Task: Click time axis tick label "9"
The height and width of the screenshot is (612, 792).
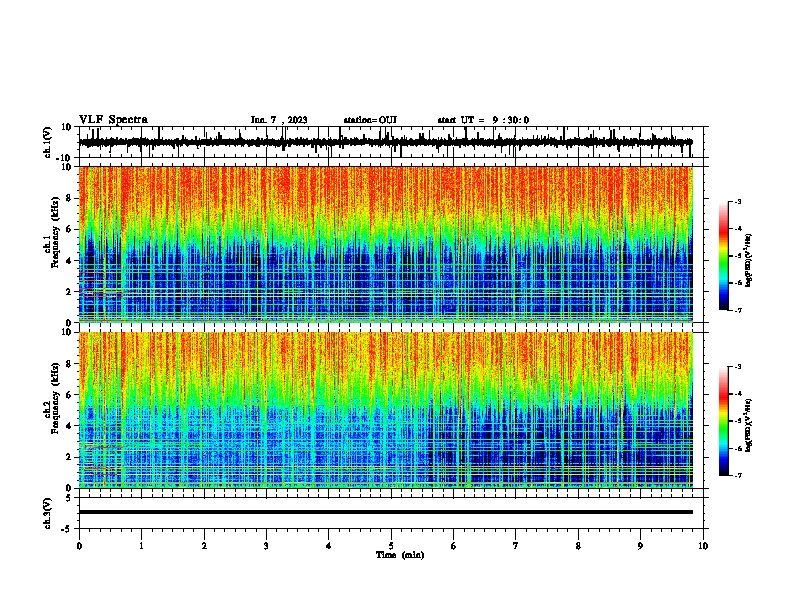Action: click(x=640, y=546)
